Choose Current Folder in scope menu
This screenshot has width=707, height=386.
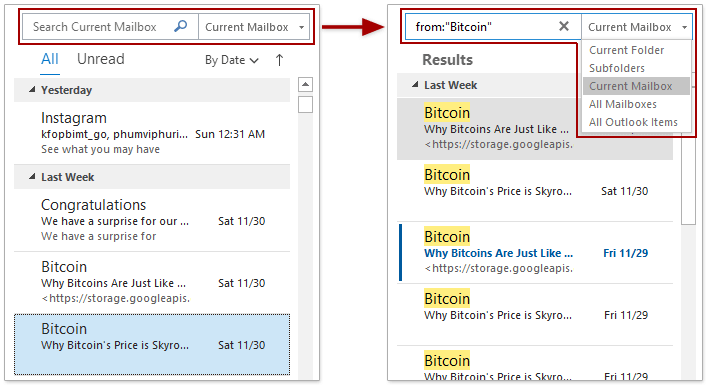pos(626,50)
